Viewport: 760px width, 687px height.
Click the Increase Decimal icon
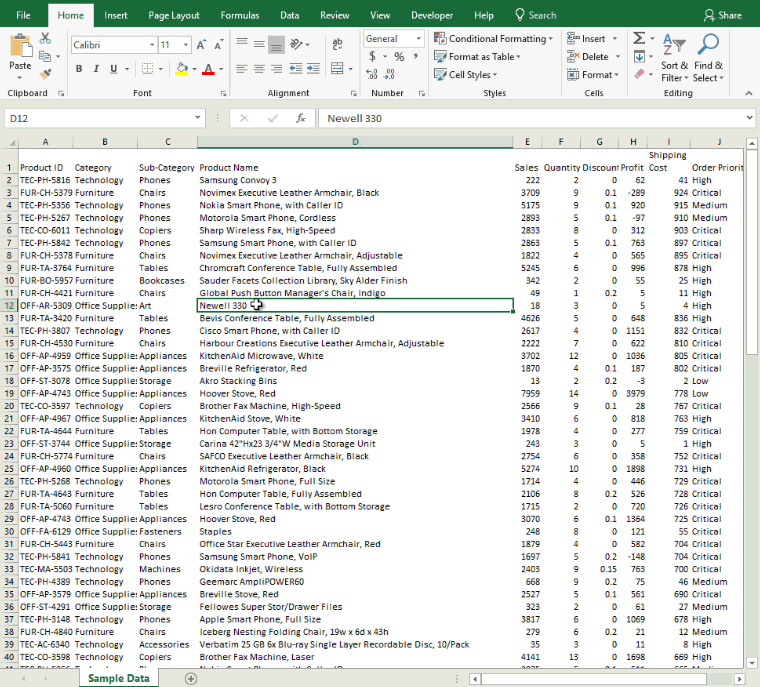click(x=372, y=74)
